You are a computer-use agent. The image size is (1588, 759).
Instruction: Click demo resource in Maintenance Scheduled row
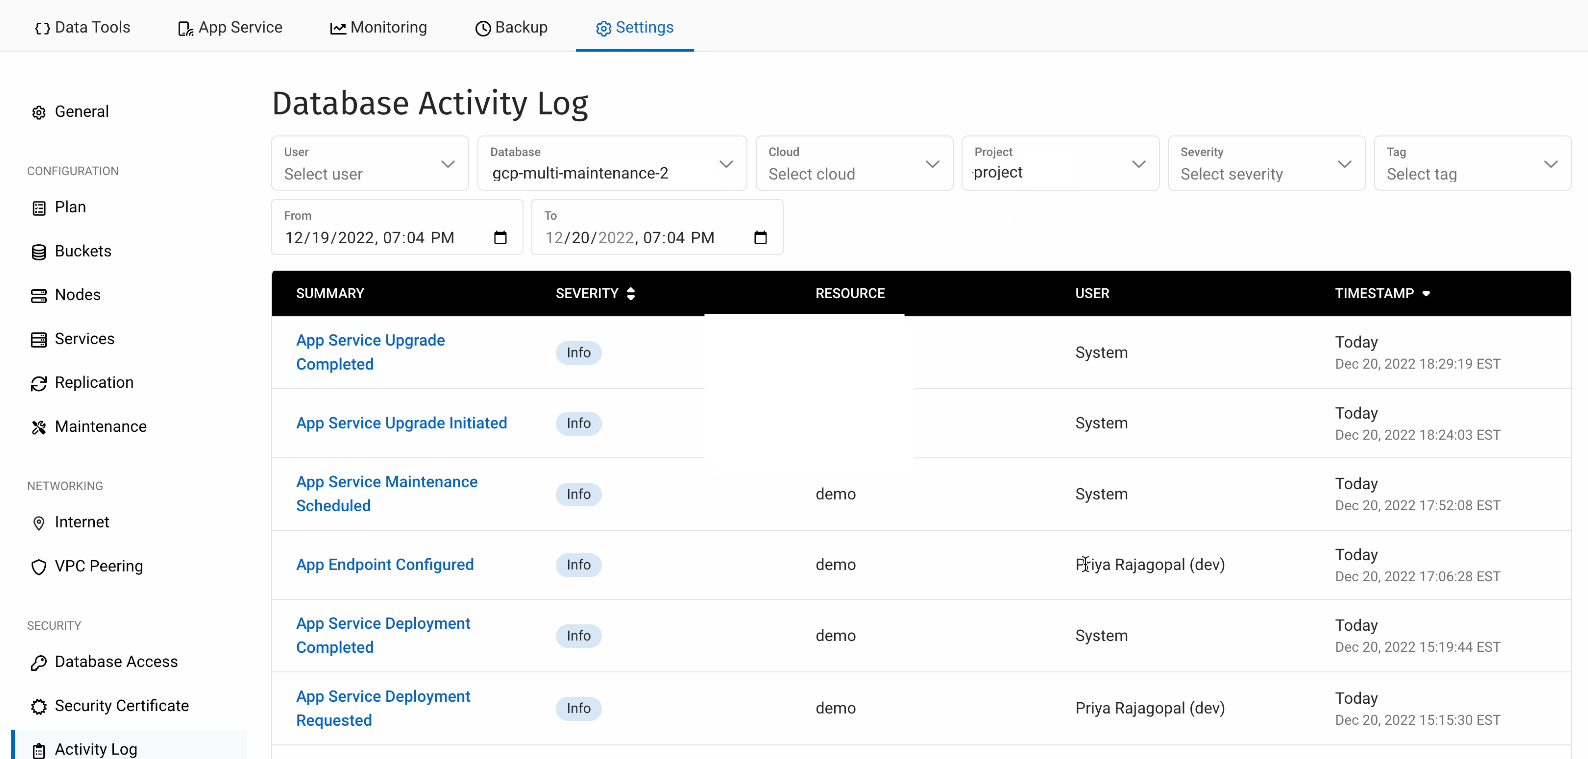point(835,494)
